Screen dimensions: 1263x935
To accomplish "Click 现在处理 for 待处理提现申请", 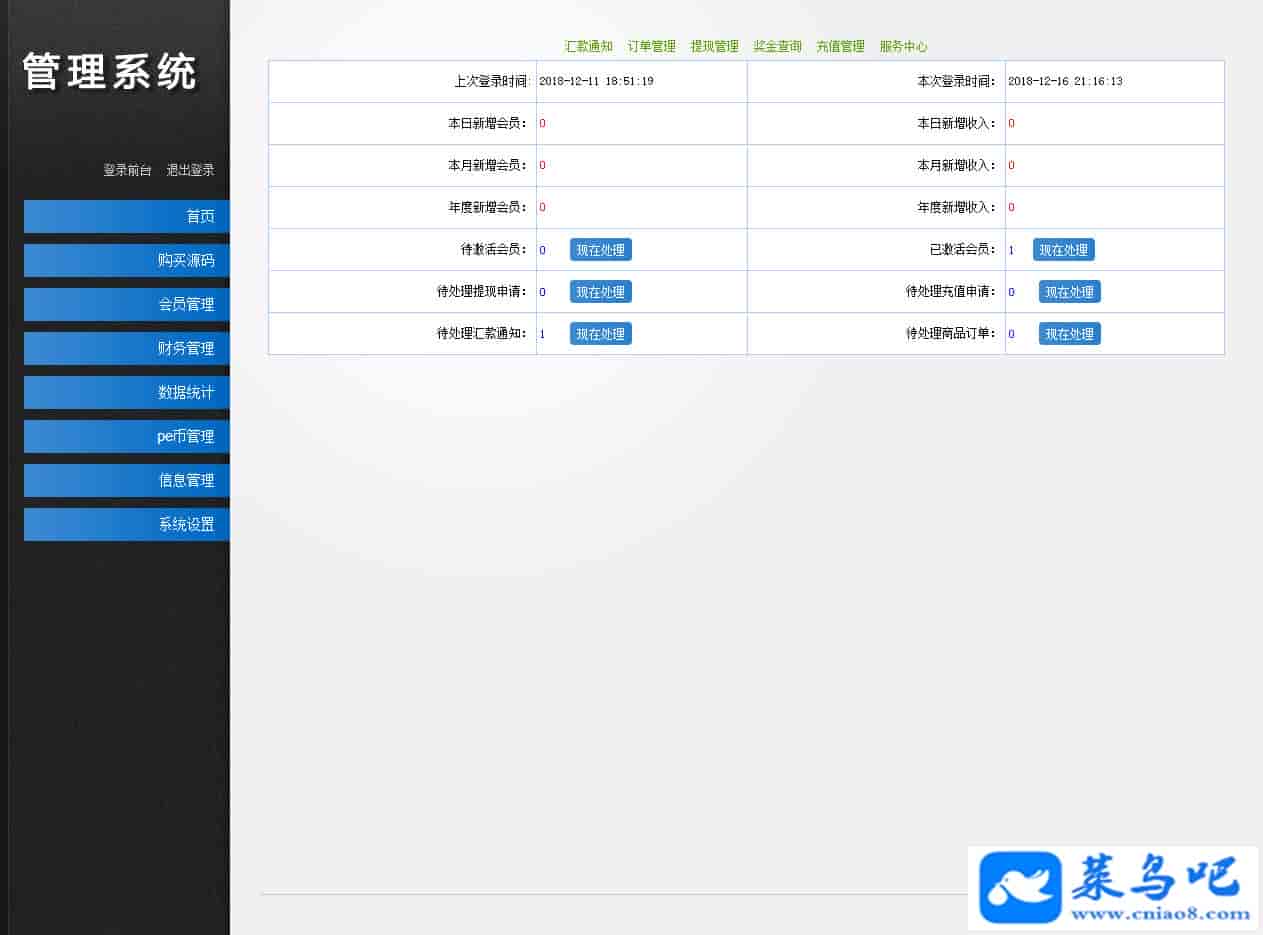I will coord(601,292).
